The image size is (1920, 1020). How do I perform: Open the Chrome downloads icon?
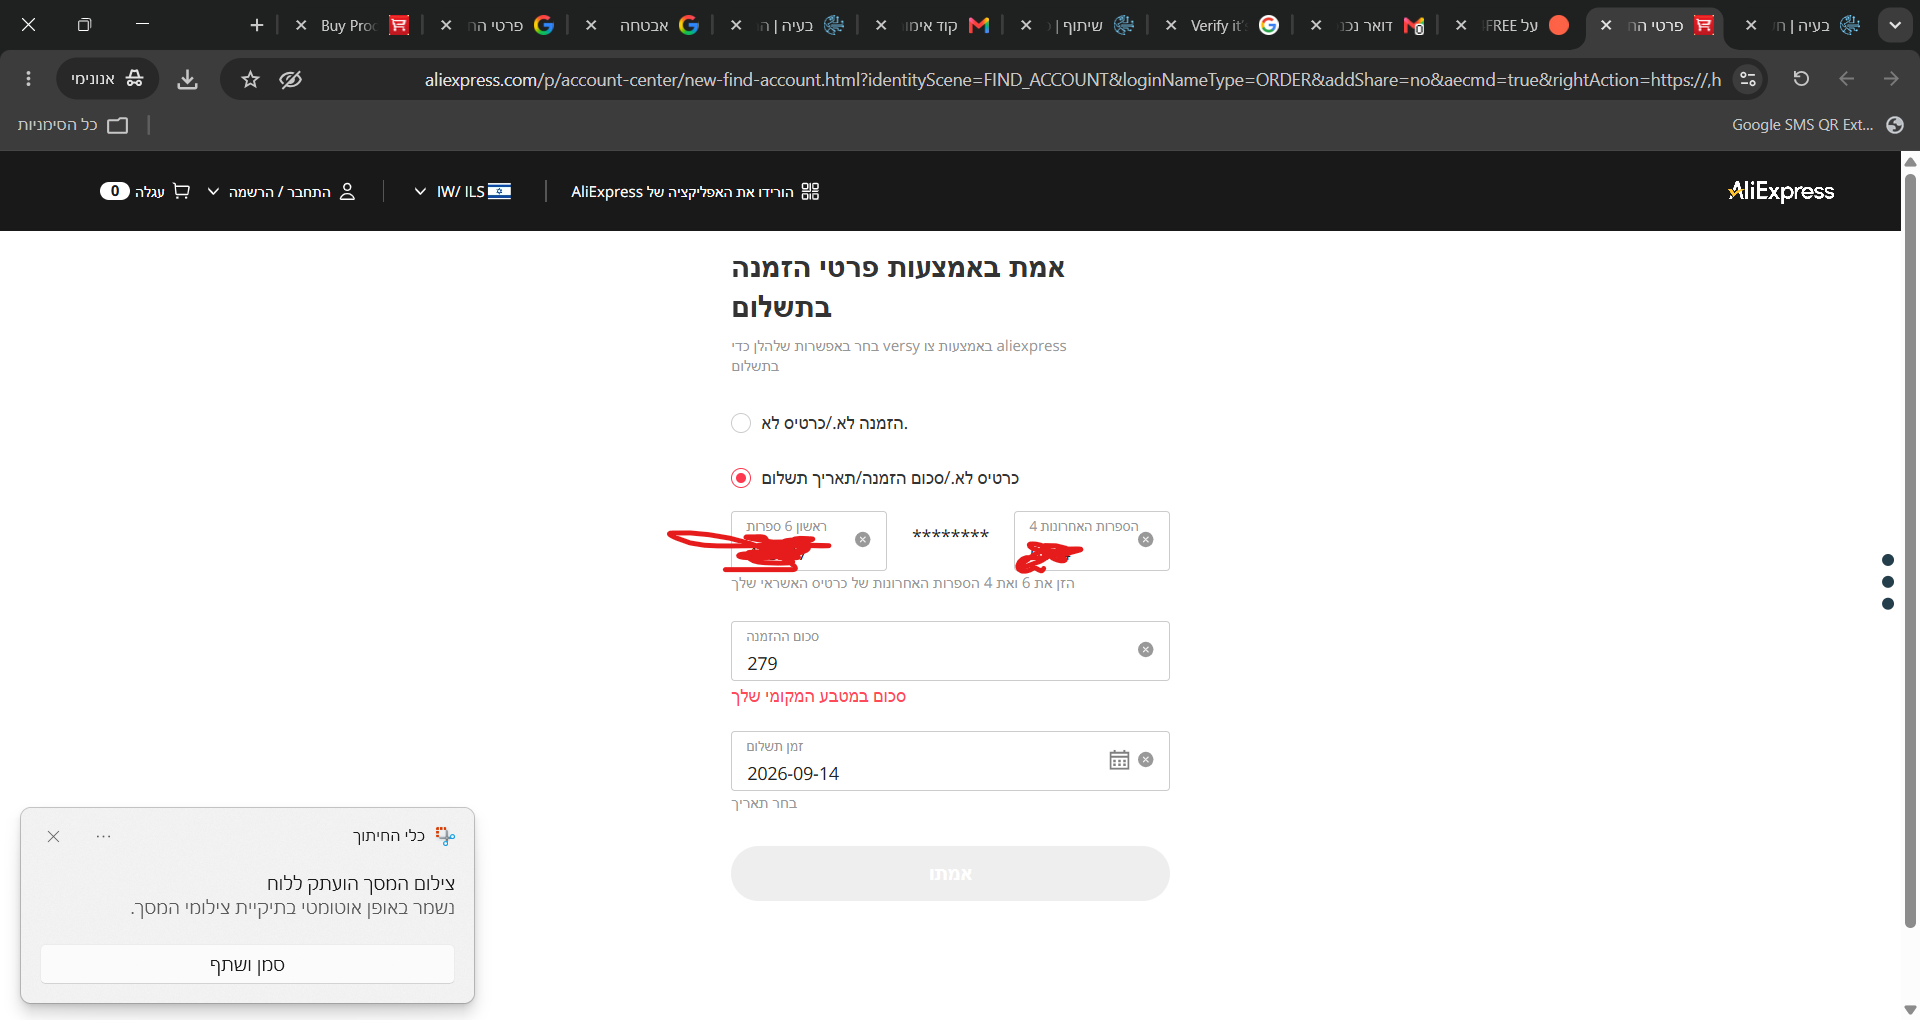[187, 79]
